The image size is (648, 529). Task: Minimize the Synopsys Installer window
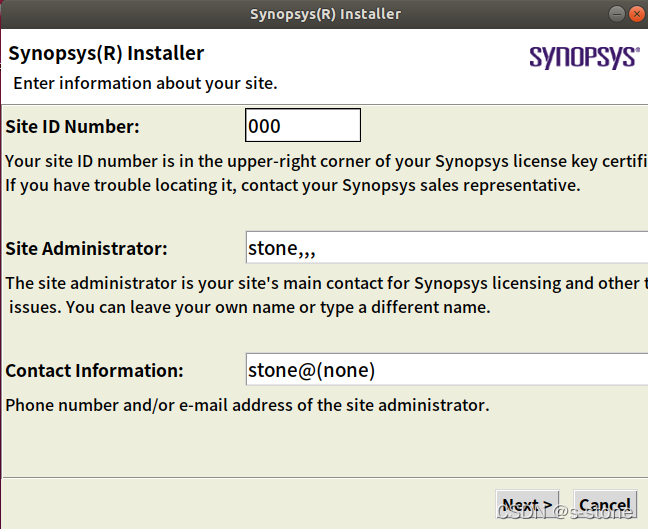point(617,14)
